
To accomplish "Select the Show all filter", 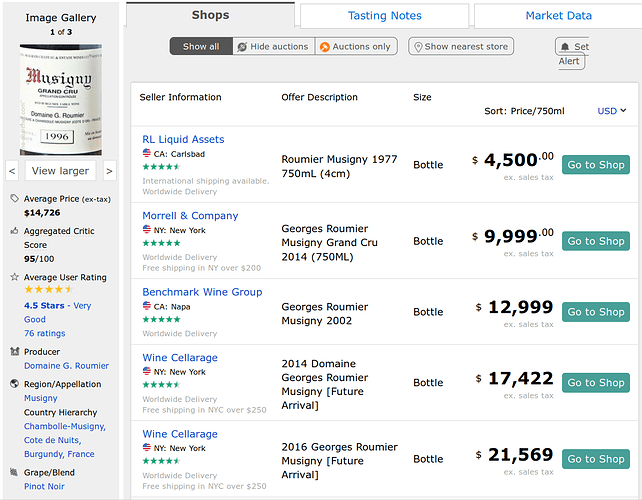I will click(x=201, y=47).
